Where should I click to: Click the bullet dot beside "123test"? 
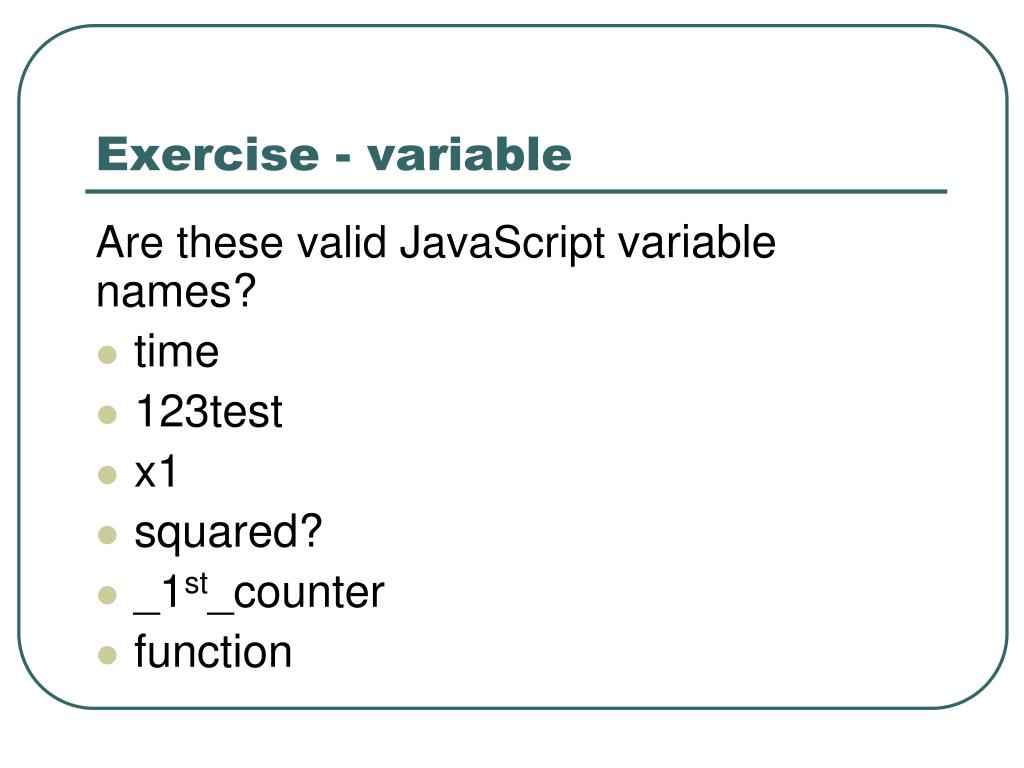tap(108, 414)
